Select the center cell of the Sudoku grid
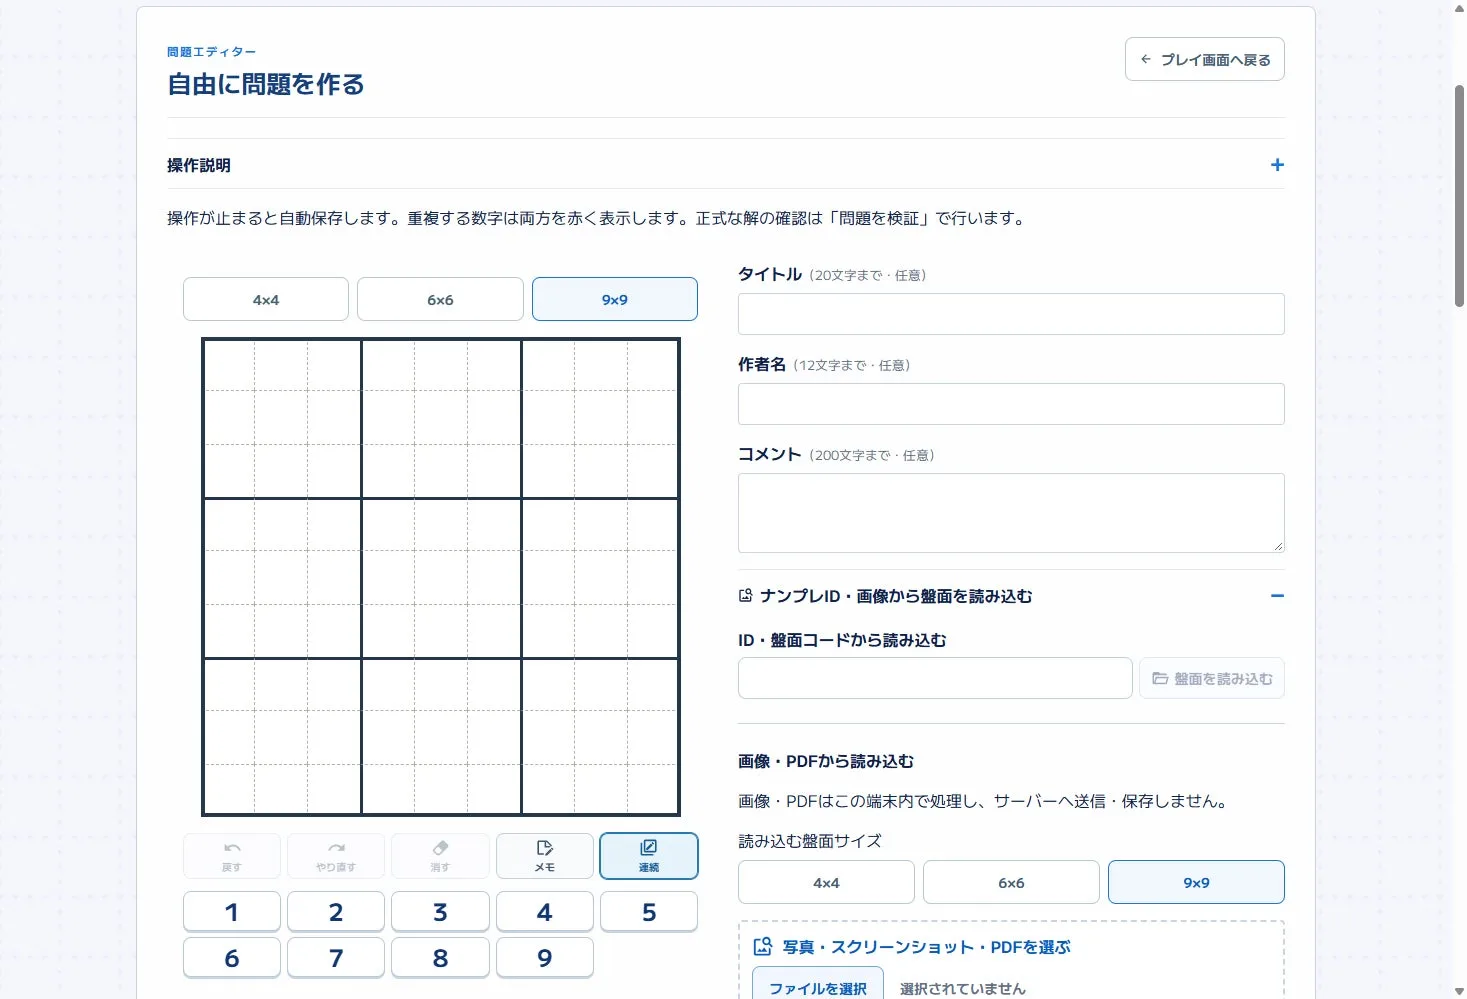This screenshot has width=1467, height=999. click(x=441, y=577)
